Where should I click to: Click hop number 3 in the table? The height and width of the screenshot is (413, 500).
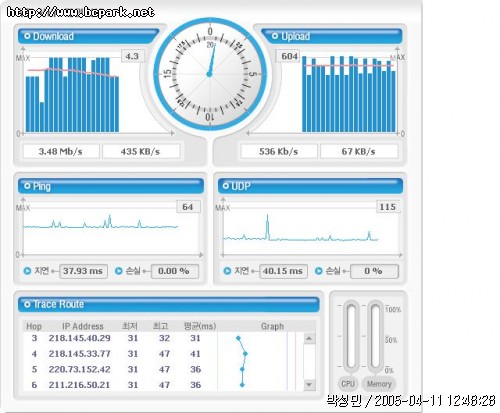click(x=34, y=338)
